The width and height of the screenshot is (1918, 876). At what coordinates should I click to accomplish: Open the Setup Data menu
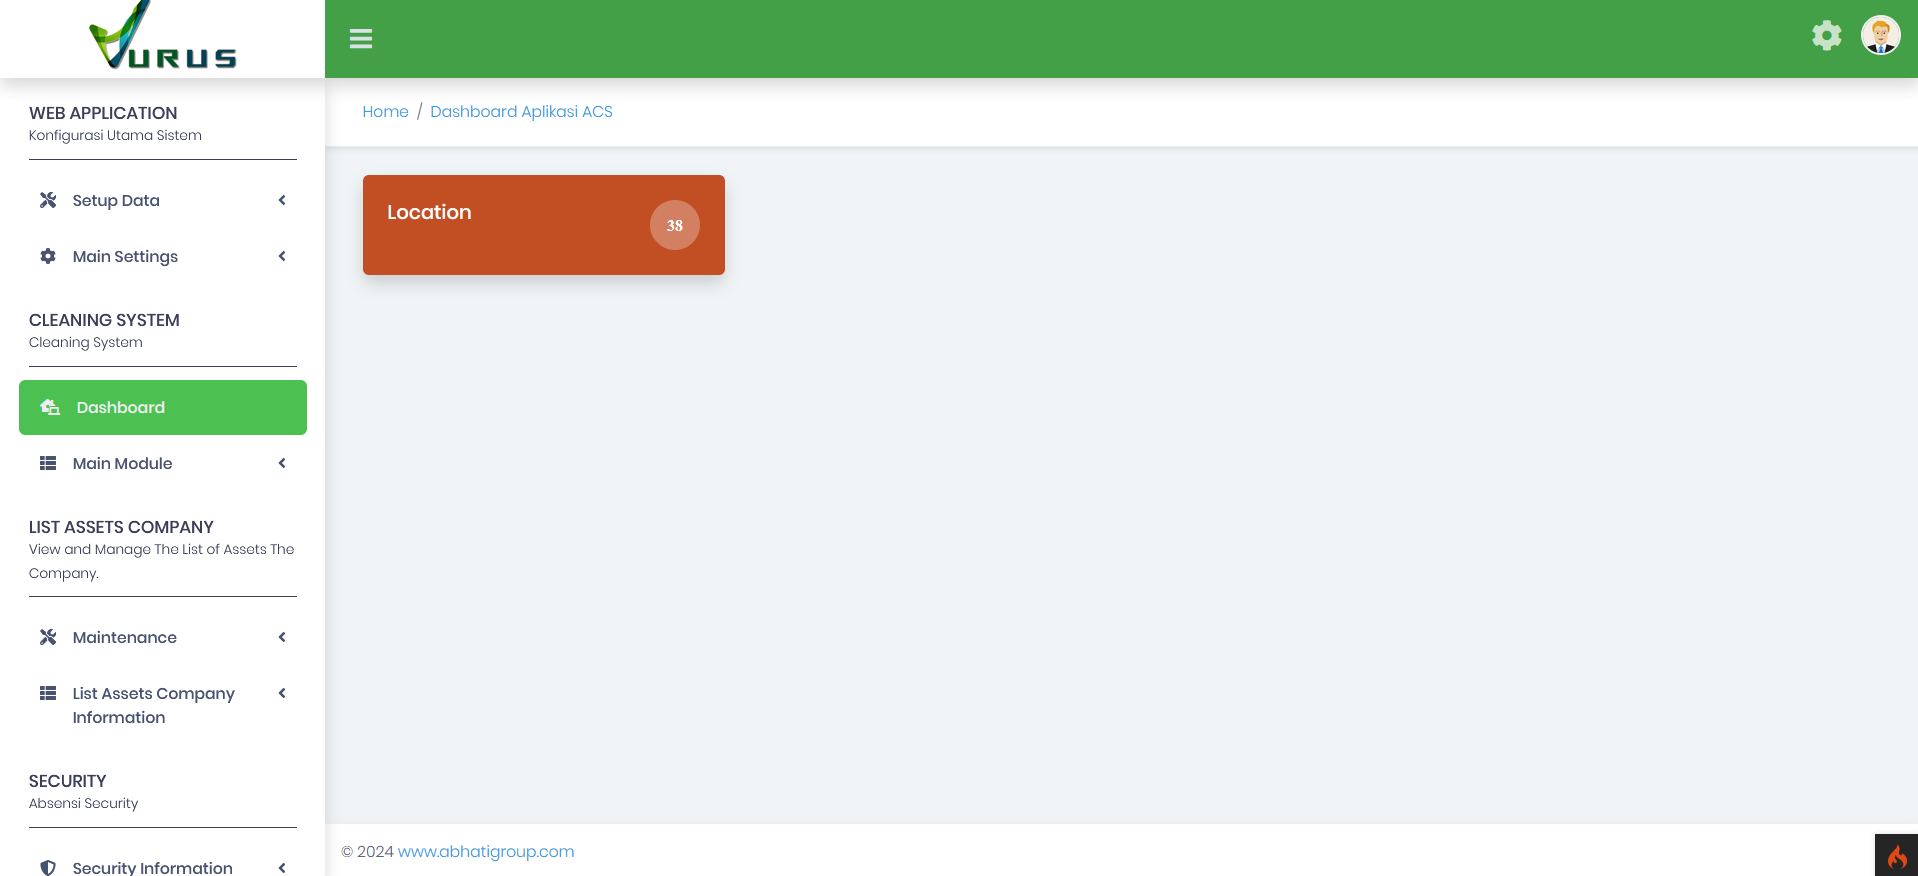tap(163, 200)
